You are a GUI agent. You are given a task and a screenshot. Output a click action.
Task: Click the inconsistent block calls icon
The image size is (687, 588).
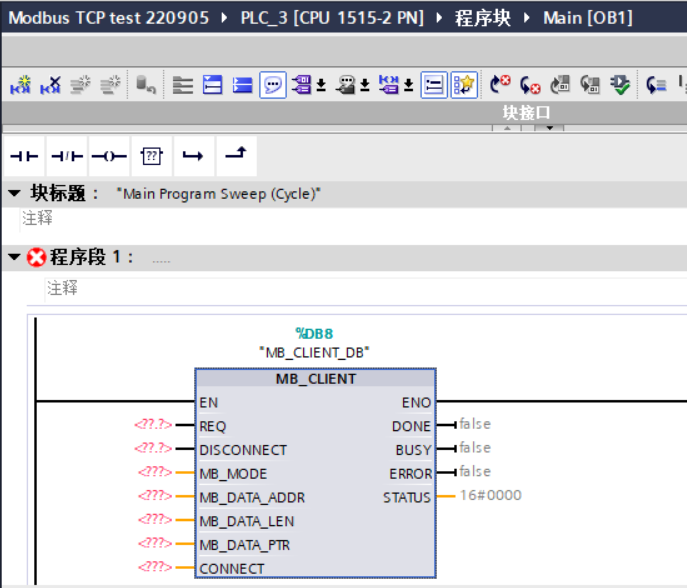click(590, 85)
